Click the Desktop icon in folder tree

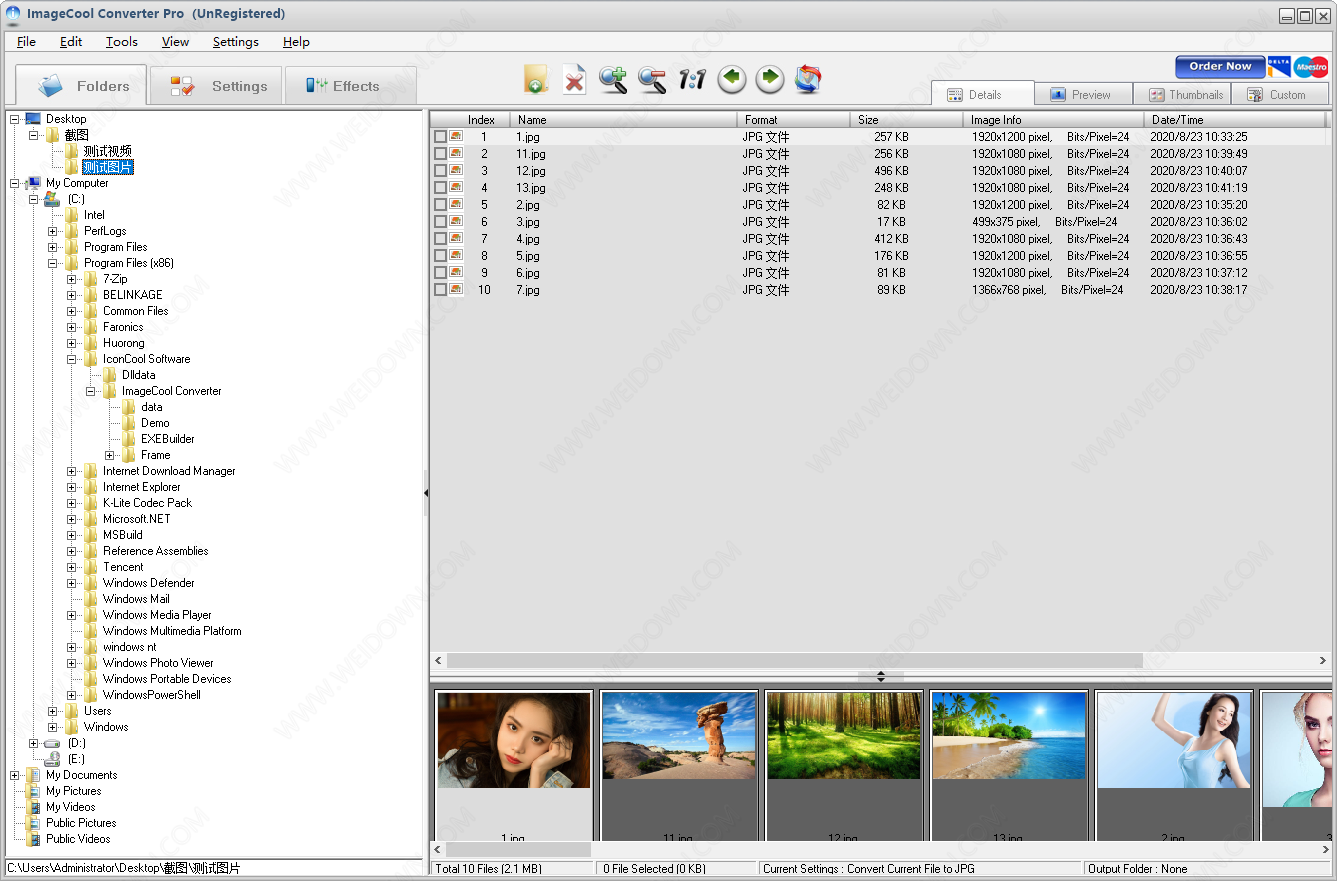click(33, 119)
